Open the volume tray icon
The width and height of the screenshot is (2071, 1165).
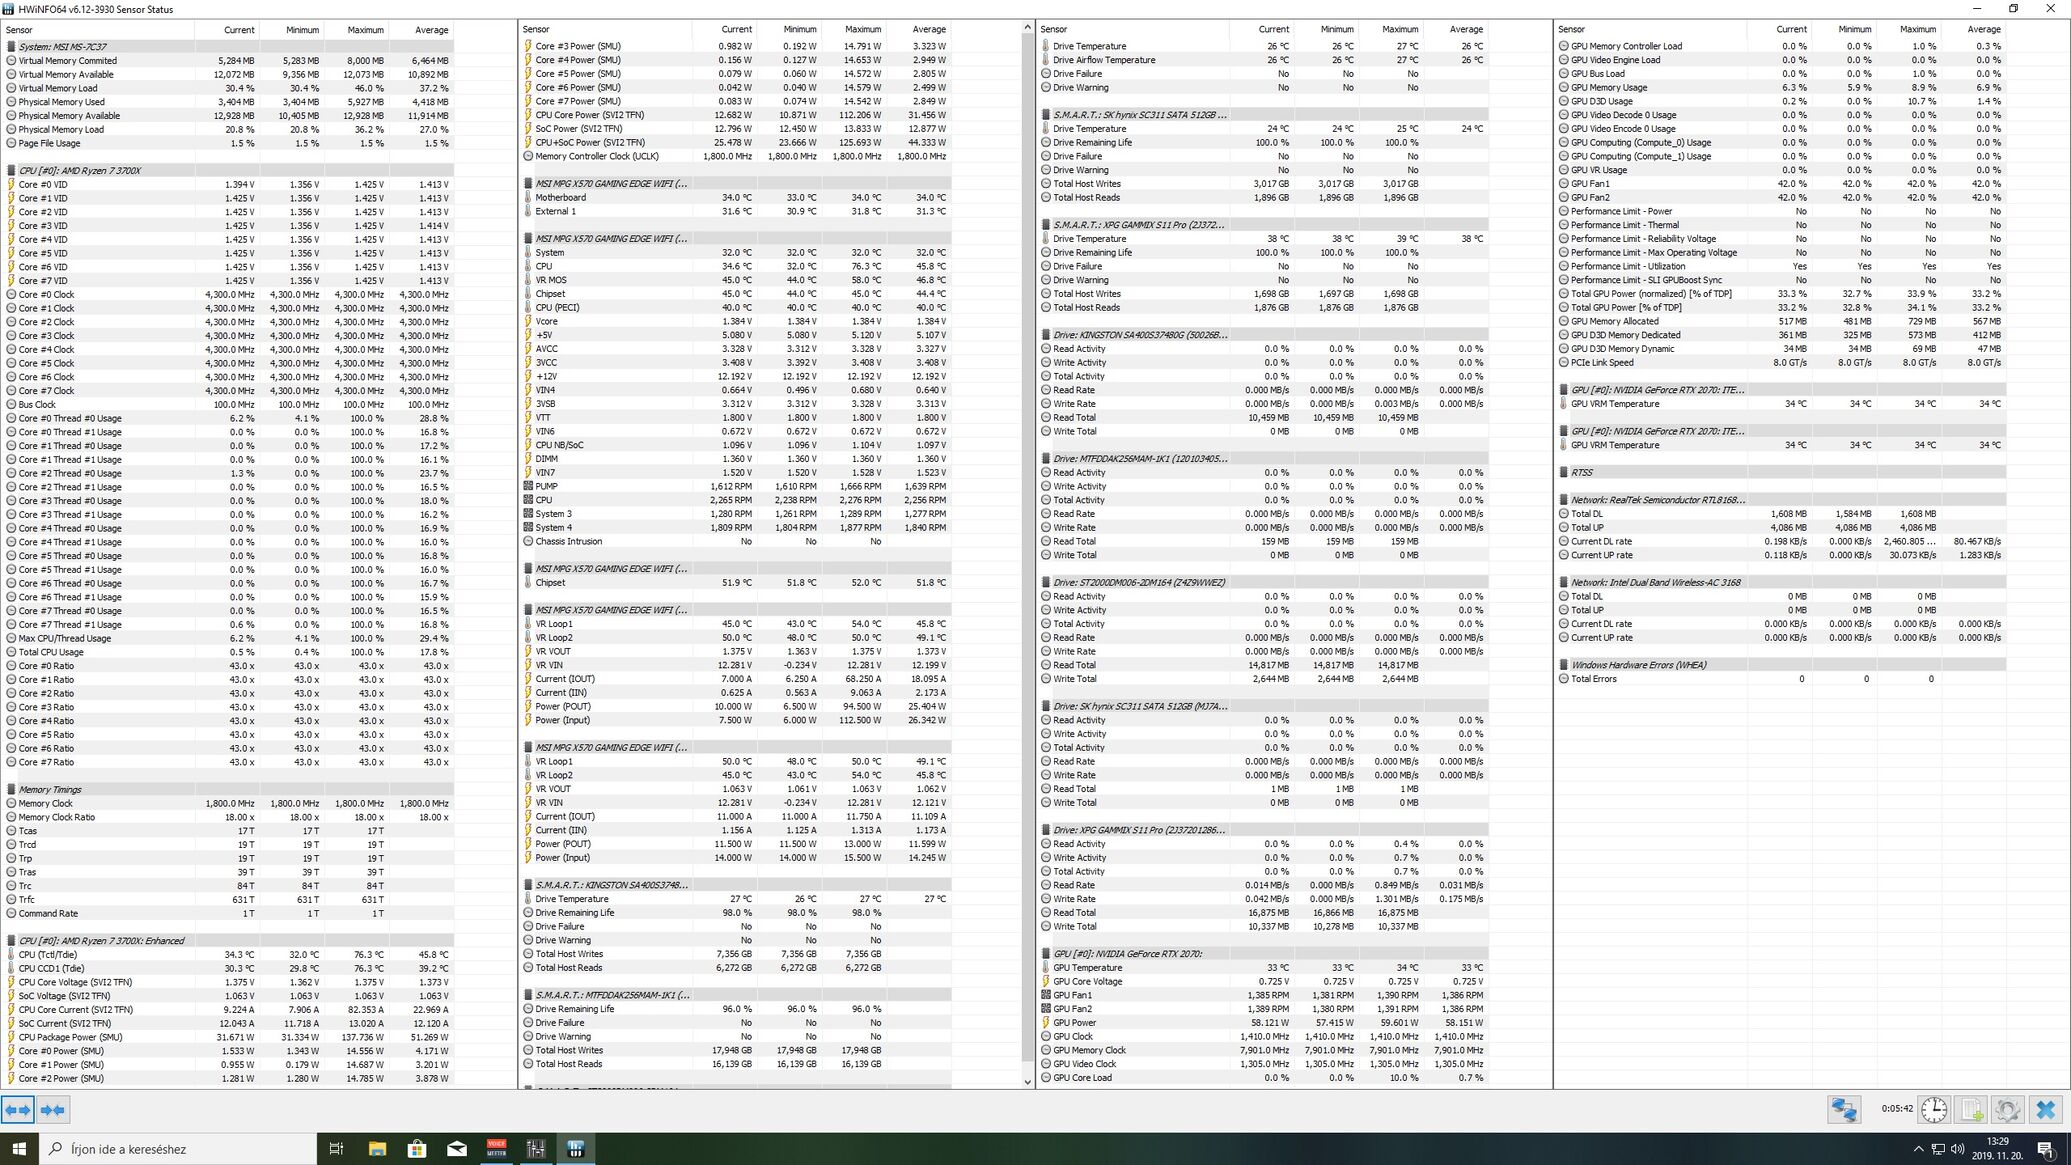coord(1959,1149)
